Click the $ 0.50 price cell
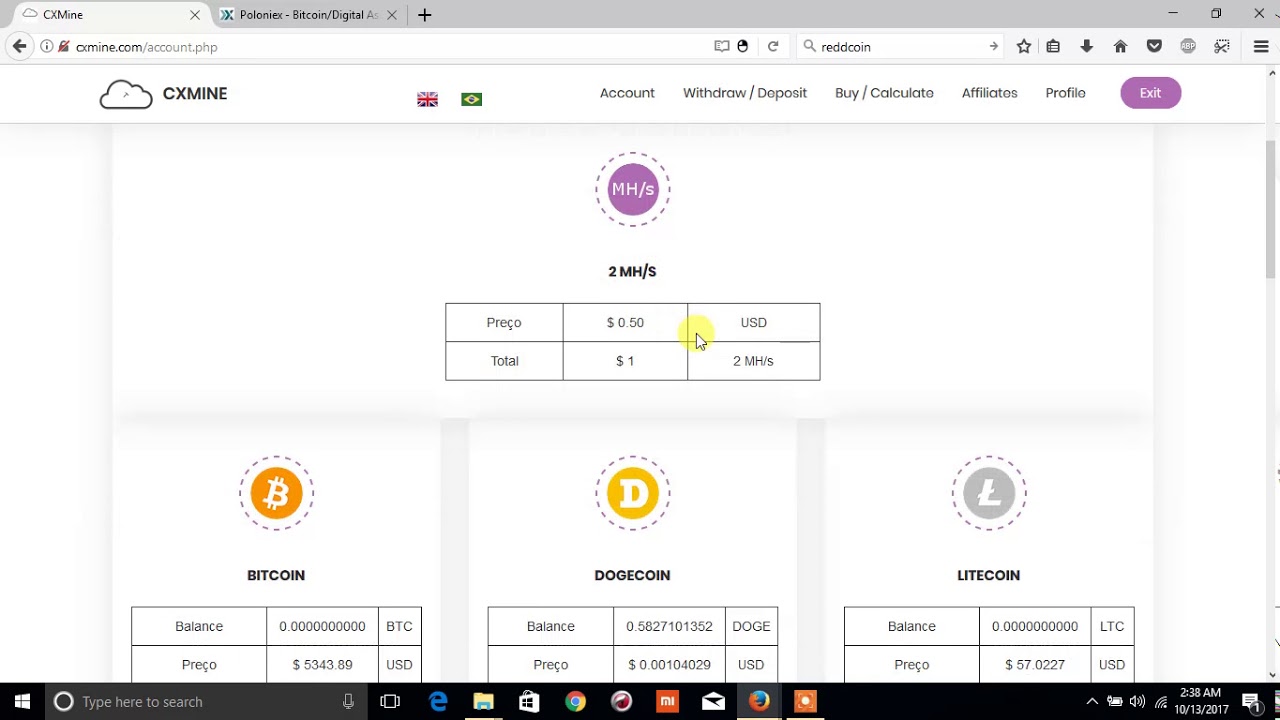 point(625,323)
